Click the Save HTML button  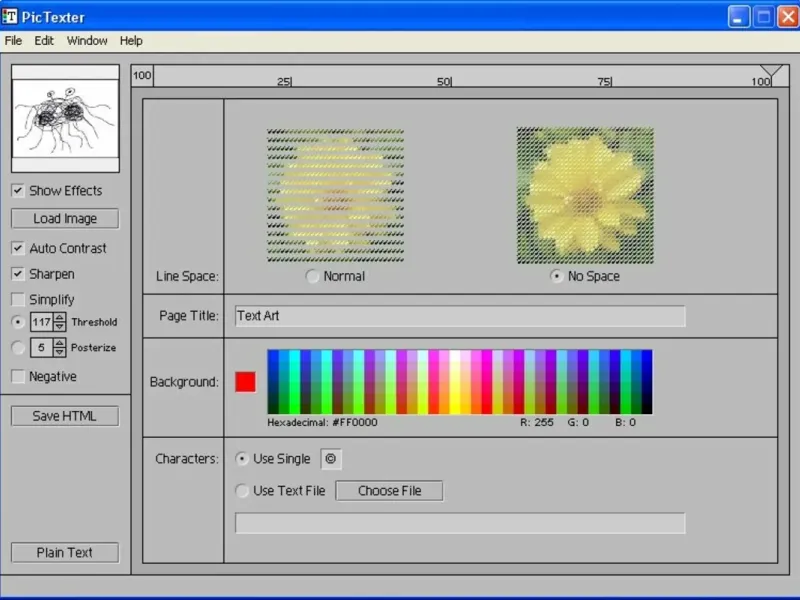click(x=65, y=416)
